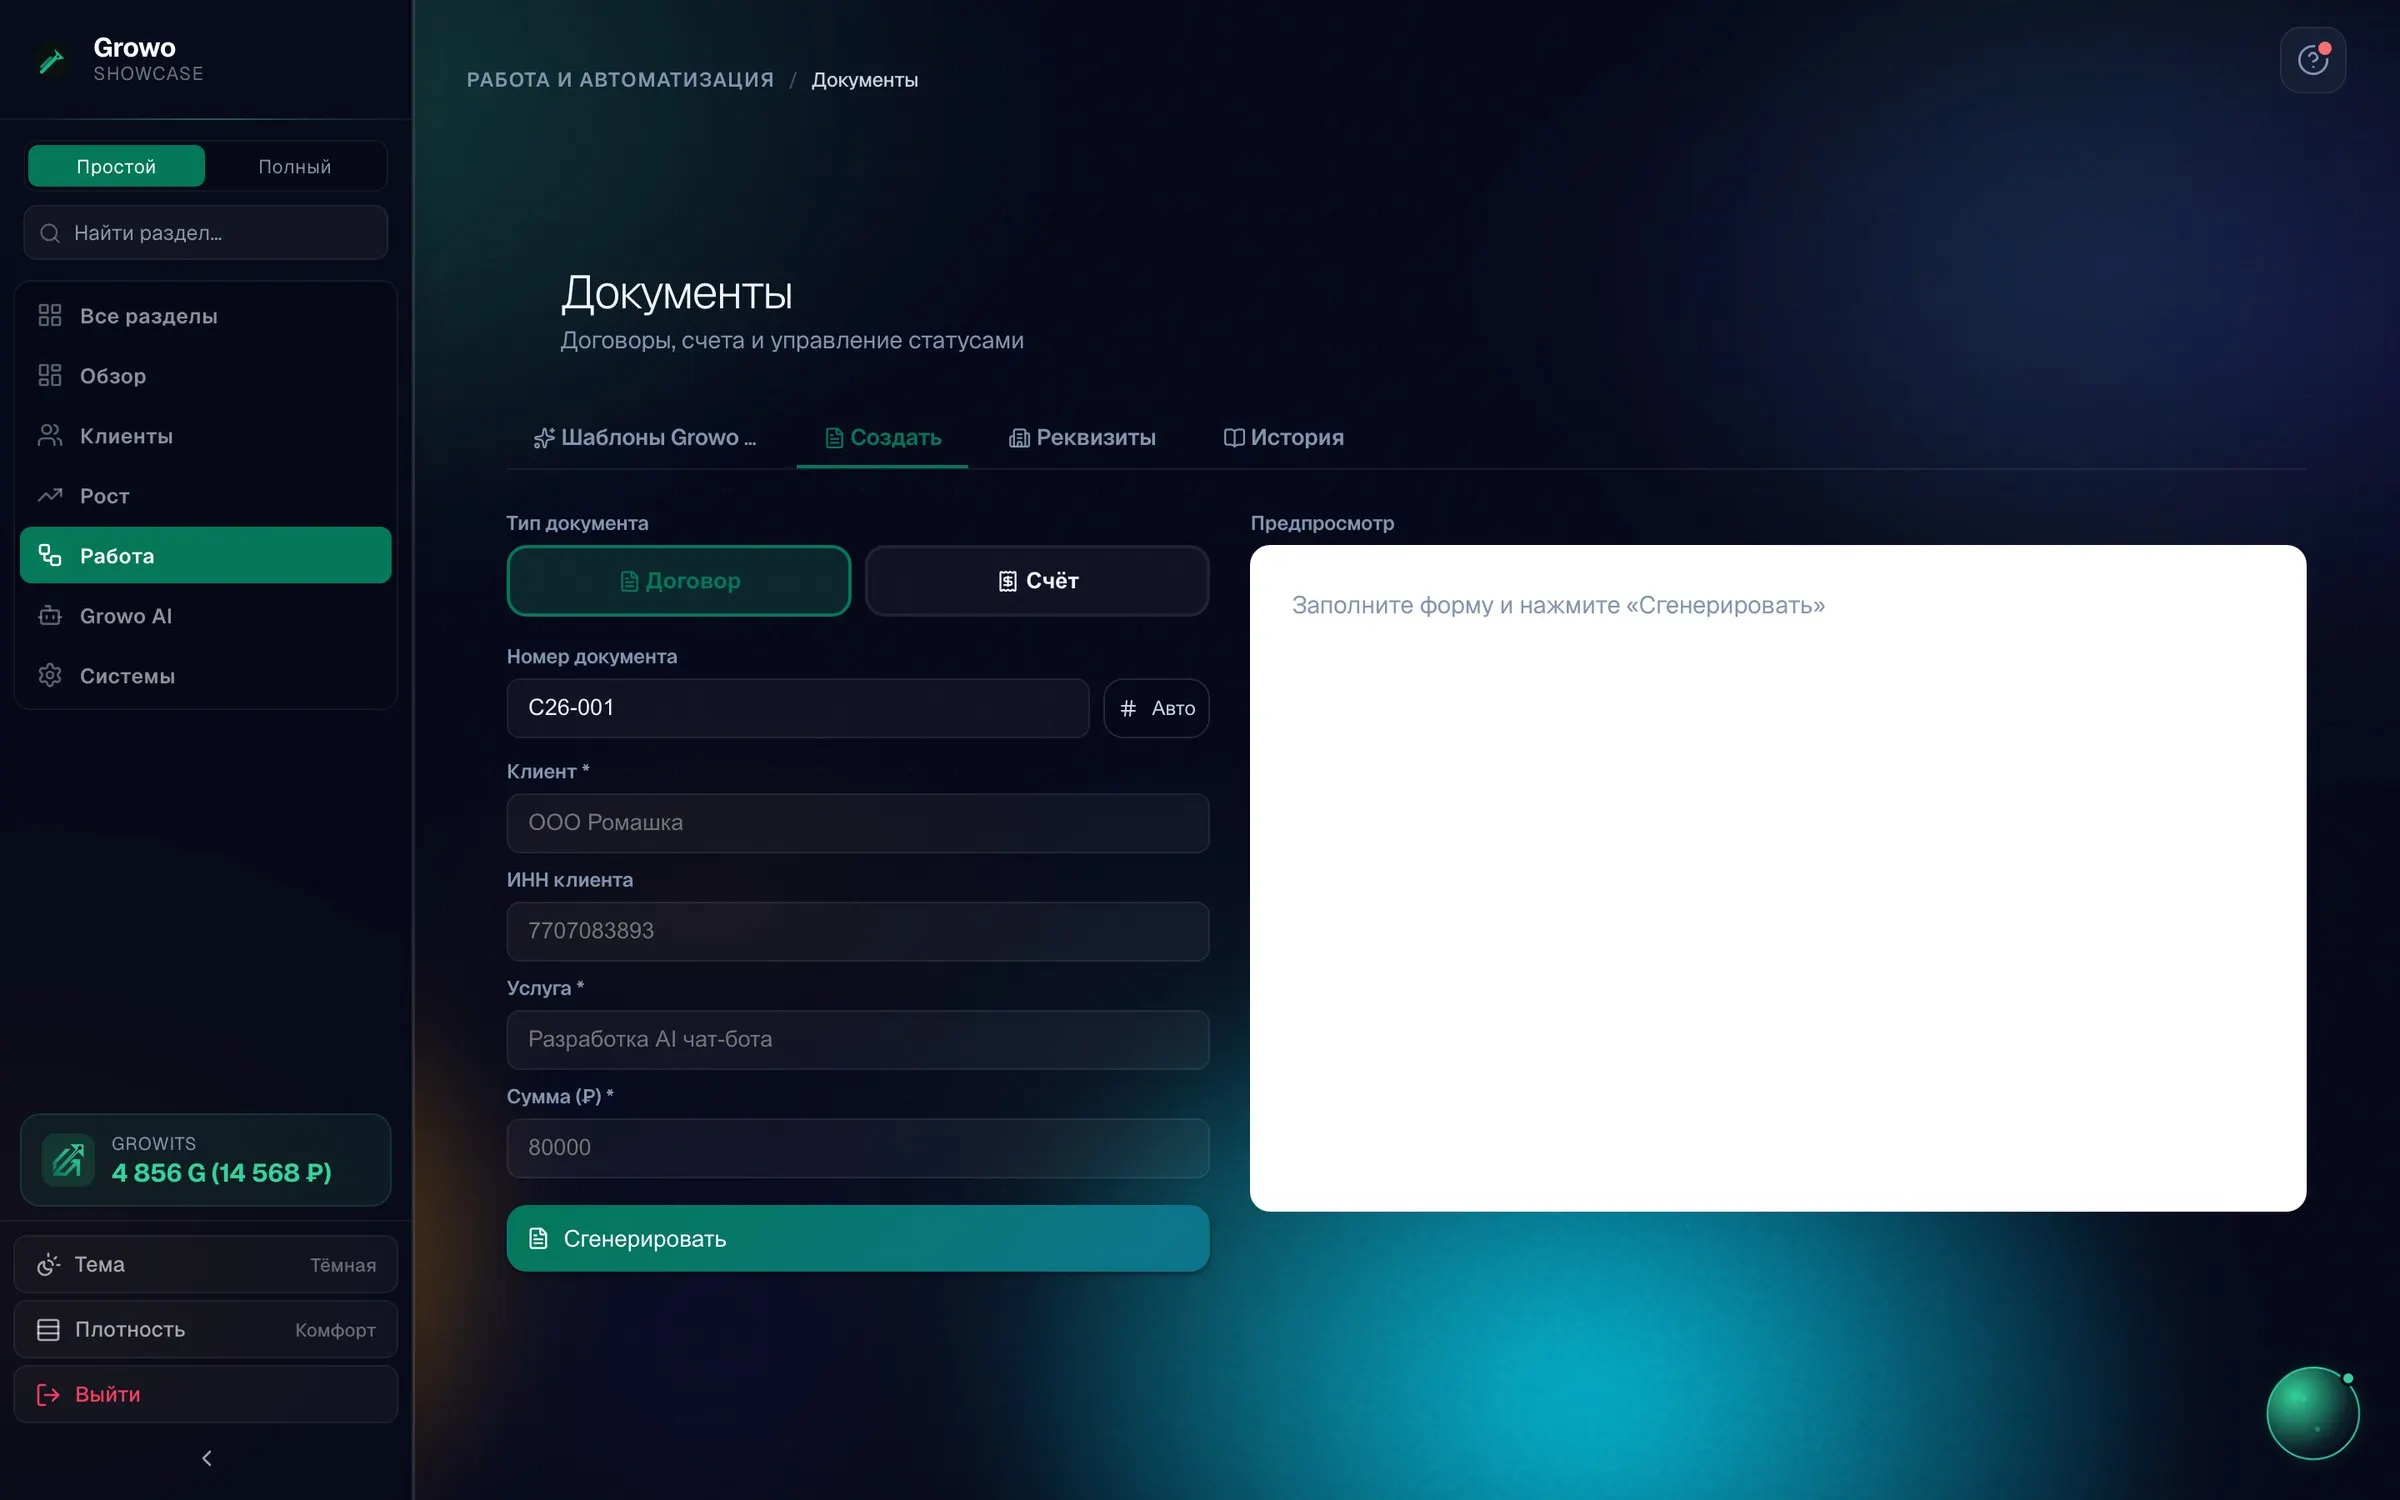Choose Счёт document type

tap(1037, 581)
